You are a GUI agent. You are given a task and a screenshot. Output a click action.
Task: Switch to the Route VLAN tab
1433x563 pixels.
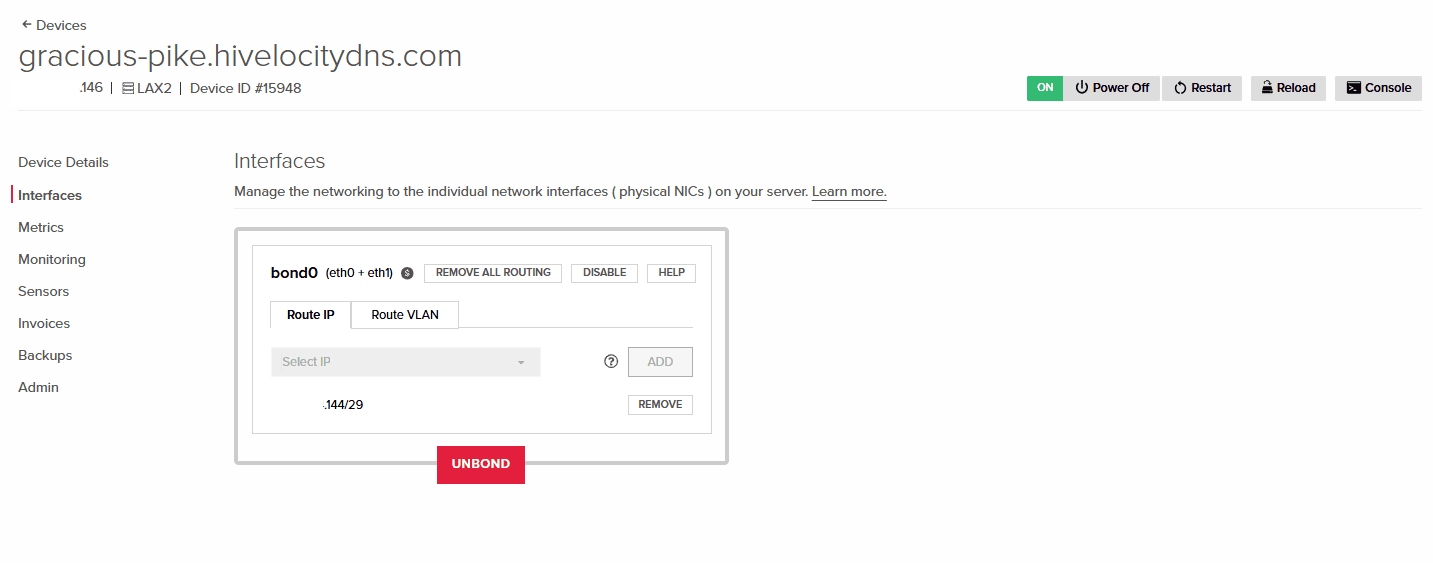[x=405, y=315]
